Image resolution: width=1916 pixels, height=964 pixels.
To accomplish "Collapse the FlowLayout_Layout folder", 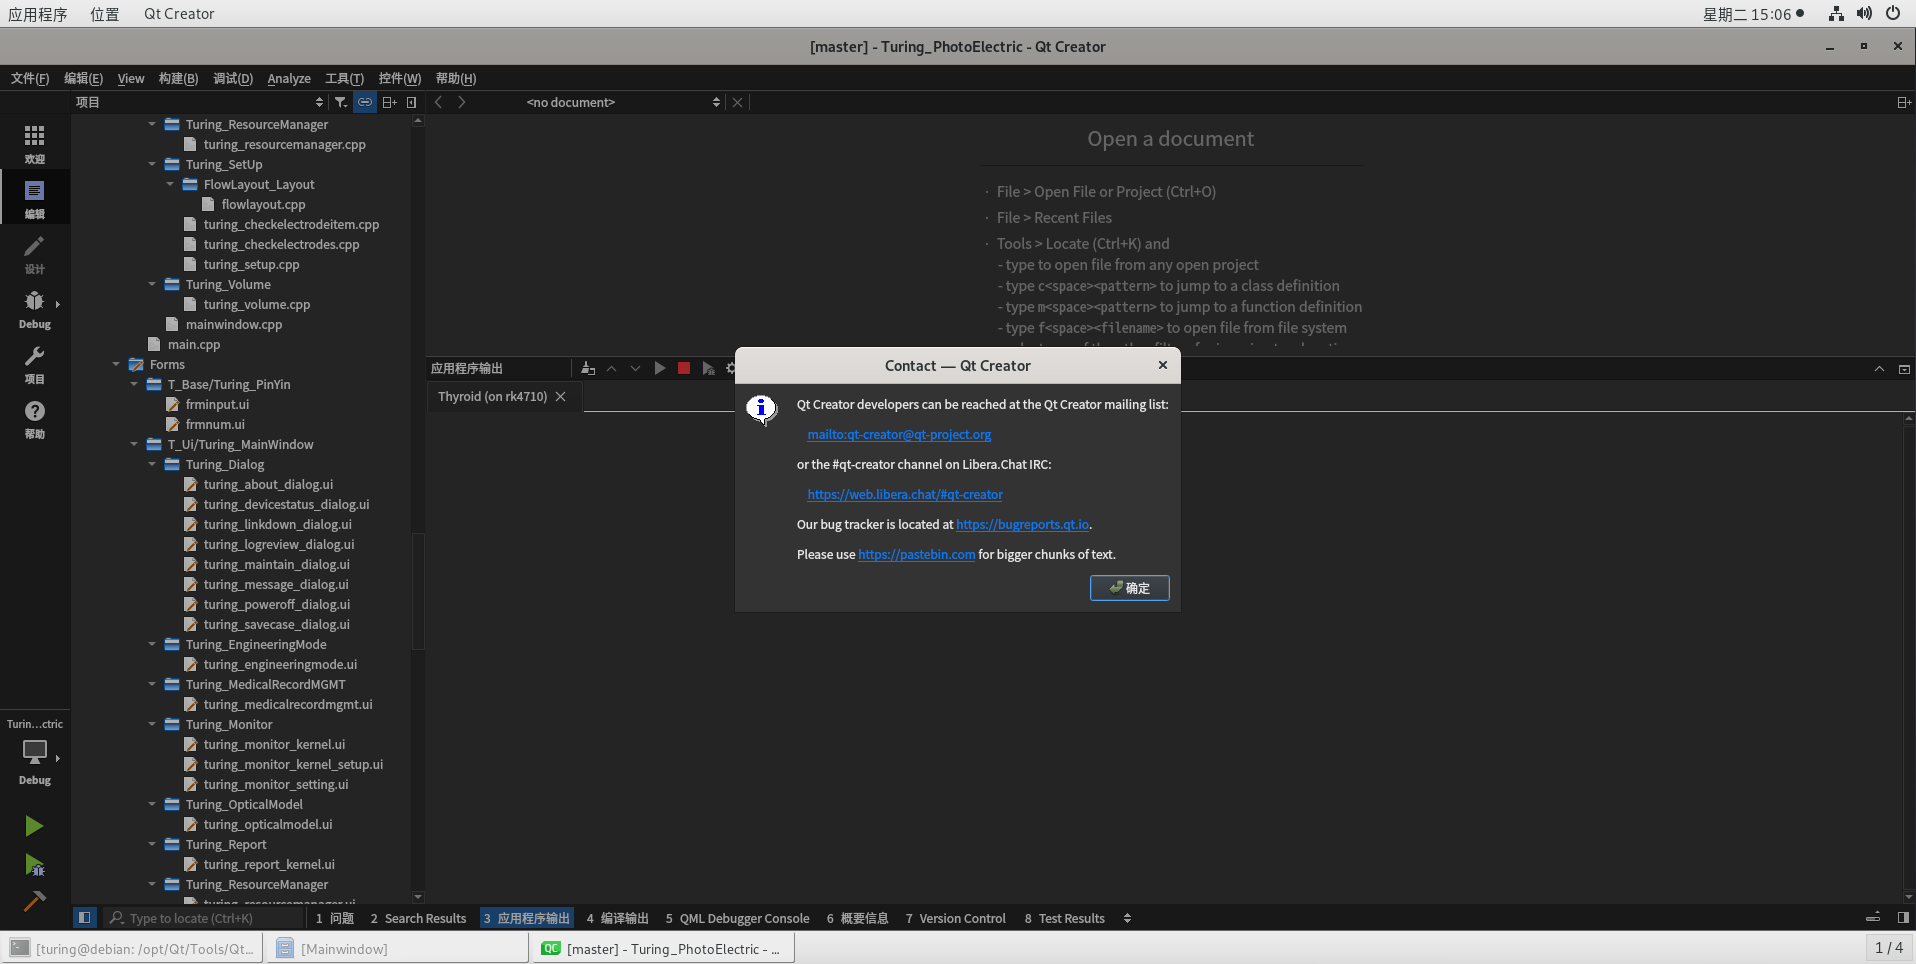I will pyautogui.click(x=170, y=184).
